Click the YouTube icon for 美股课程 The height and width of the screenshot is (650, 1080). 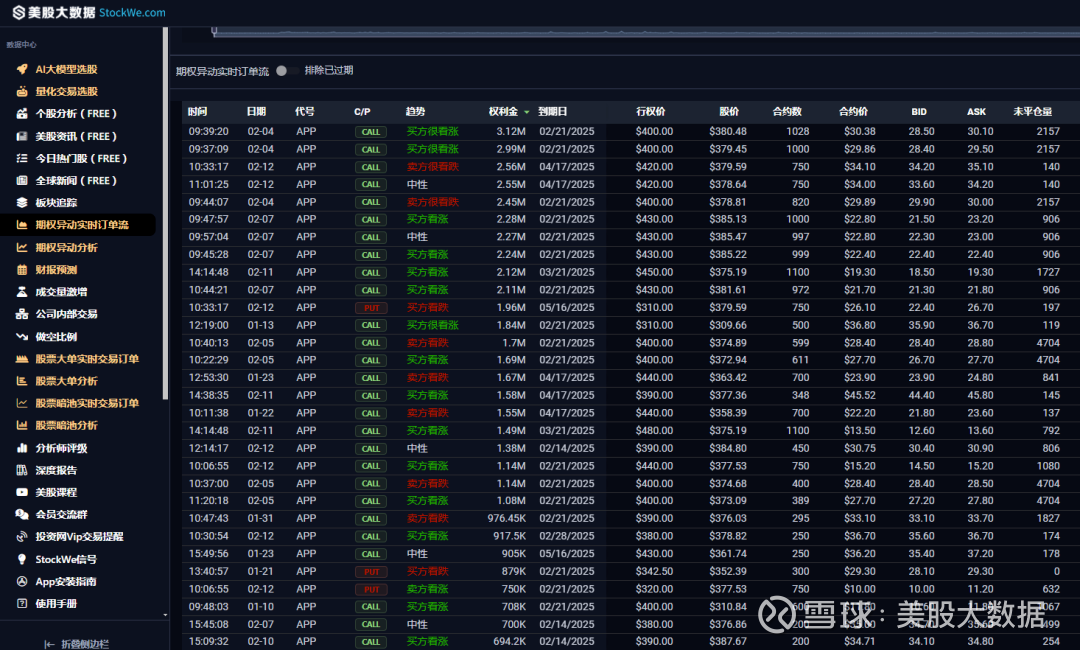(22, 492)
